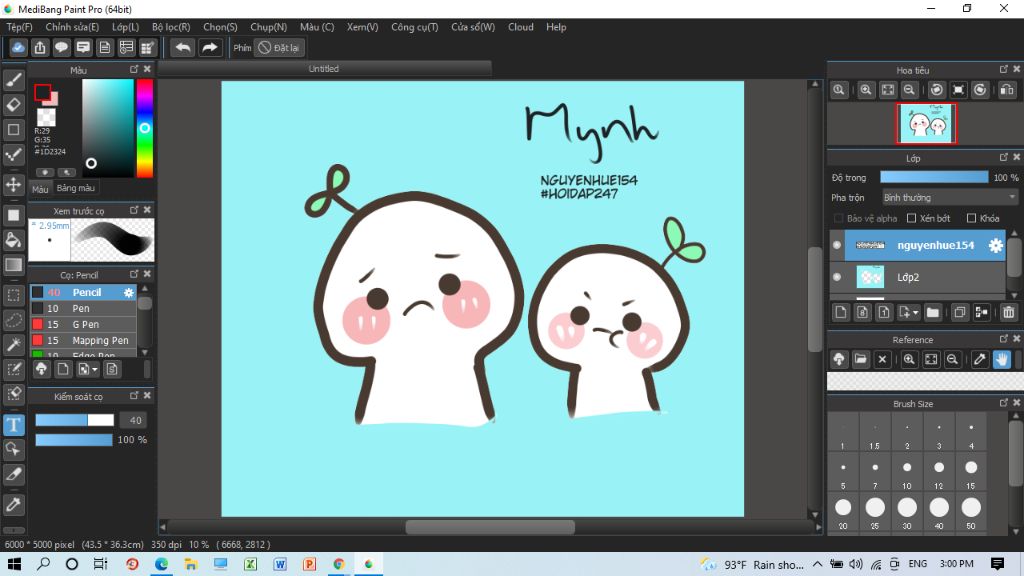
Task: Open a reference image with folder icon
Action: pyautogui.click(x=861, y=359)
